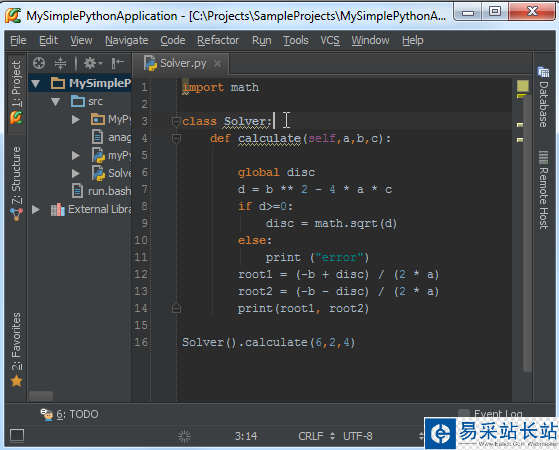
Task: Click the run.bash file icon
Action: click(78, 191)
